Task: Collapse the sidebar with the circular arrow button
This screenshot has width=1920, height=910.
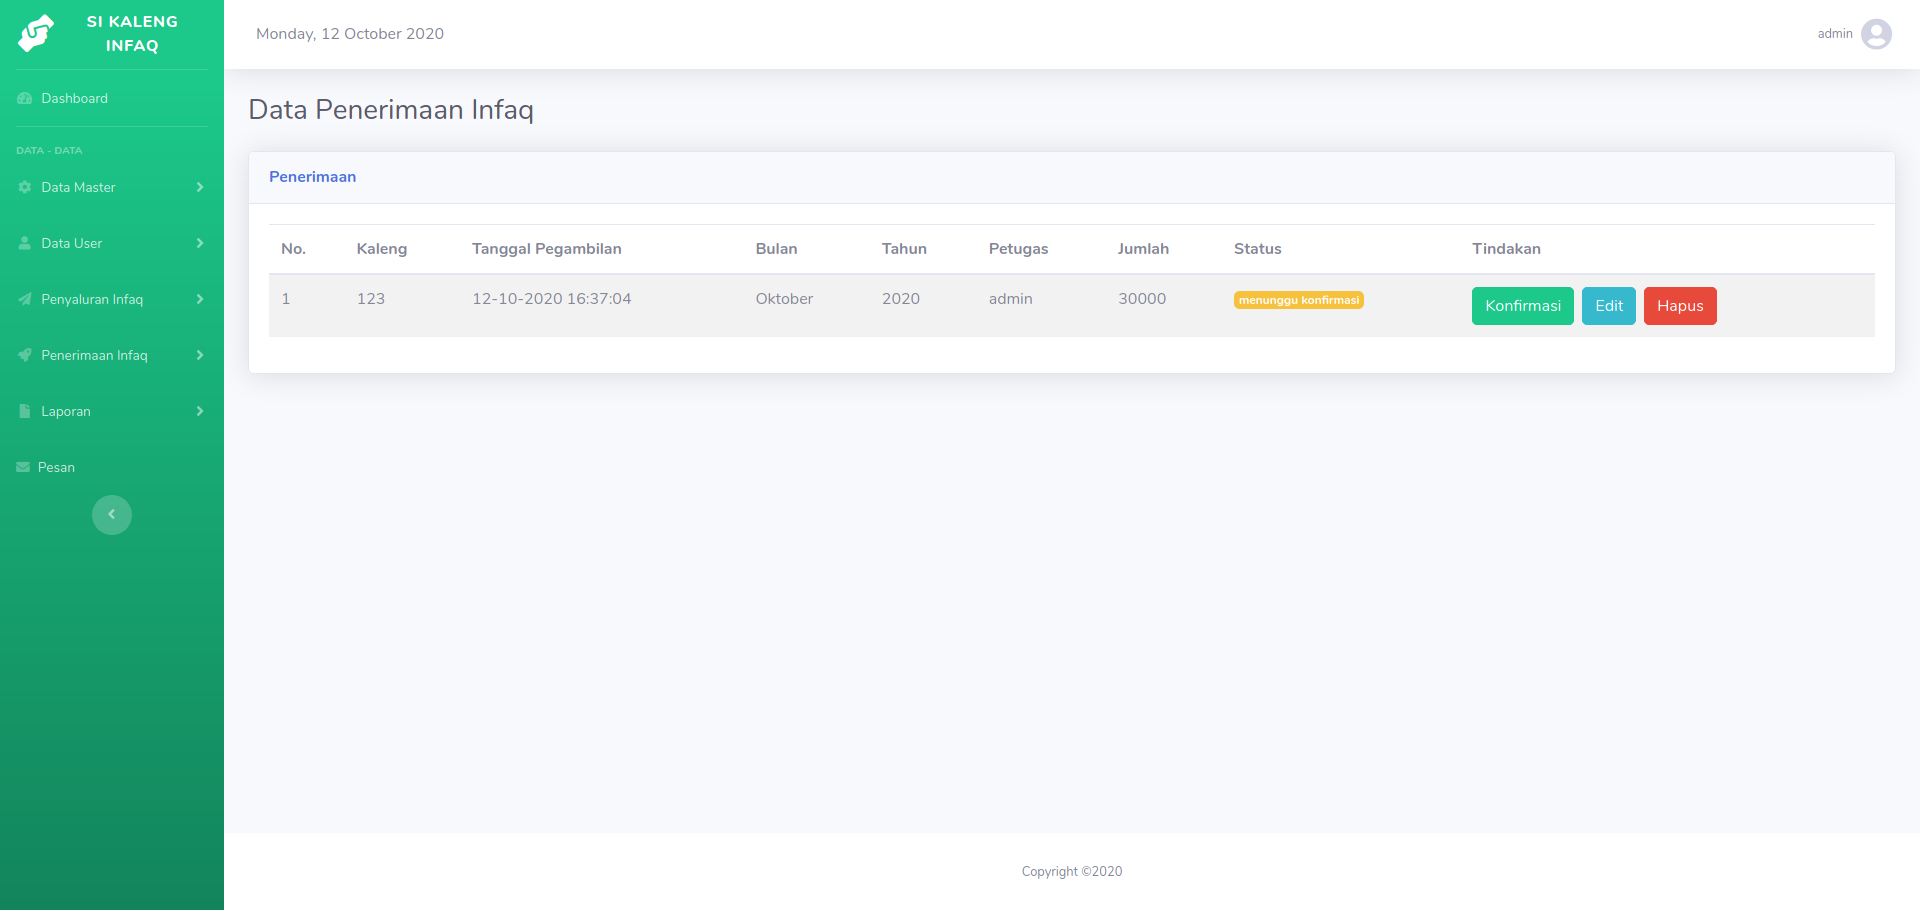Action: [111, 514]
